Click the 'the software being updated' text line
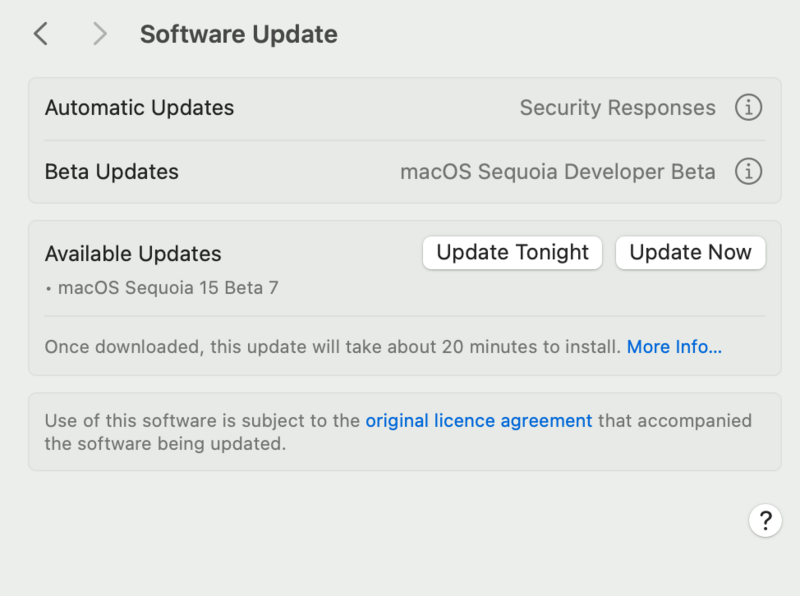This screenshot has height=596, width=800. [x=165, y=444]
